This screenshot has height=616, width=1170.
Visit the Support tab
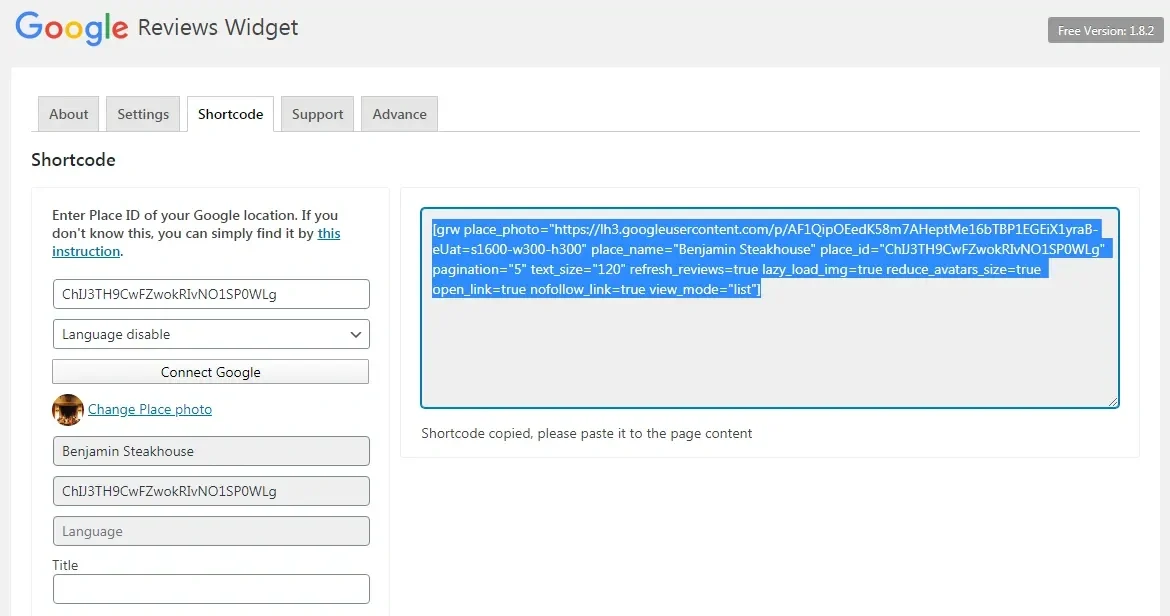click(x=317, y=113)
